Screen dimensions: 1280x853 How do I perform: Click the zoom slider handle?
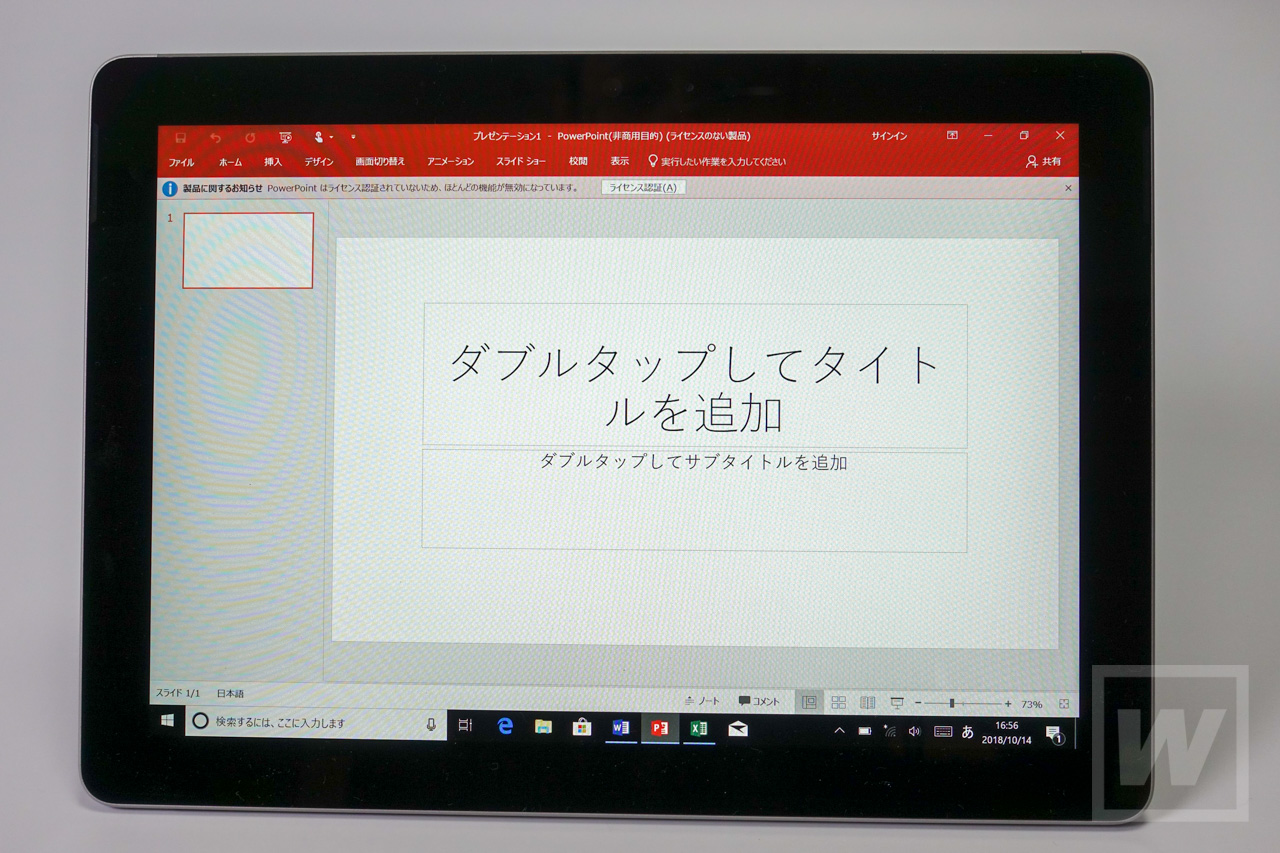click(951, 704)
